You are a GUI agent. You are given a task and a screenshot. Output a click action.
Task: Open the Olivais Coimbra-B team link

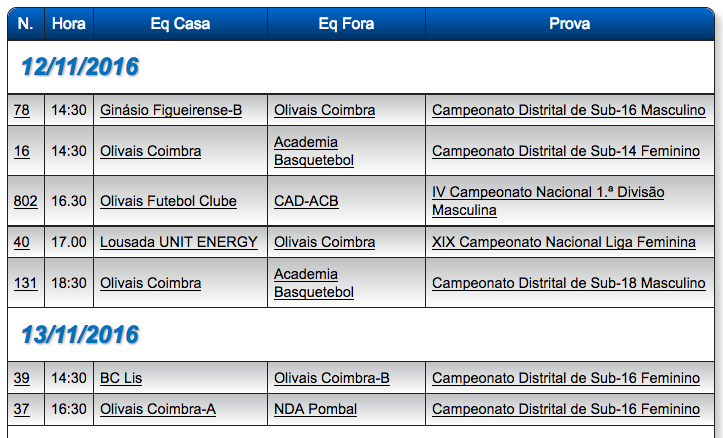[332, 379]
